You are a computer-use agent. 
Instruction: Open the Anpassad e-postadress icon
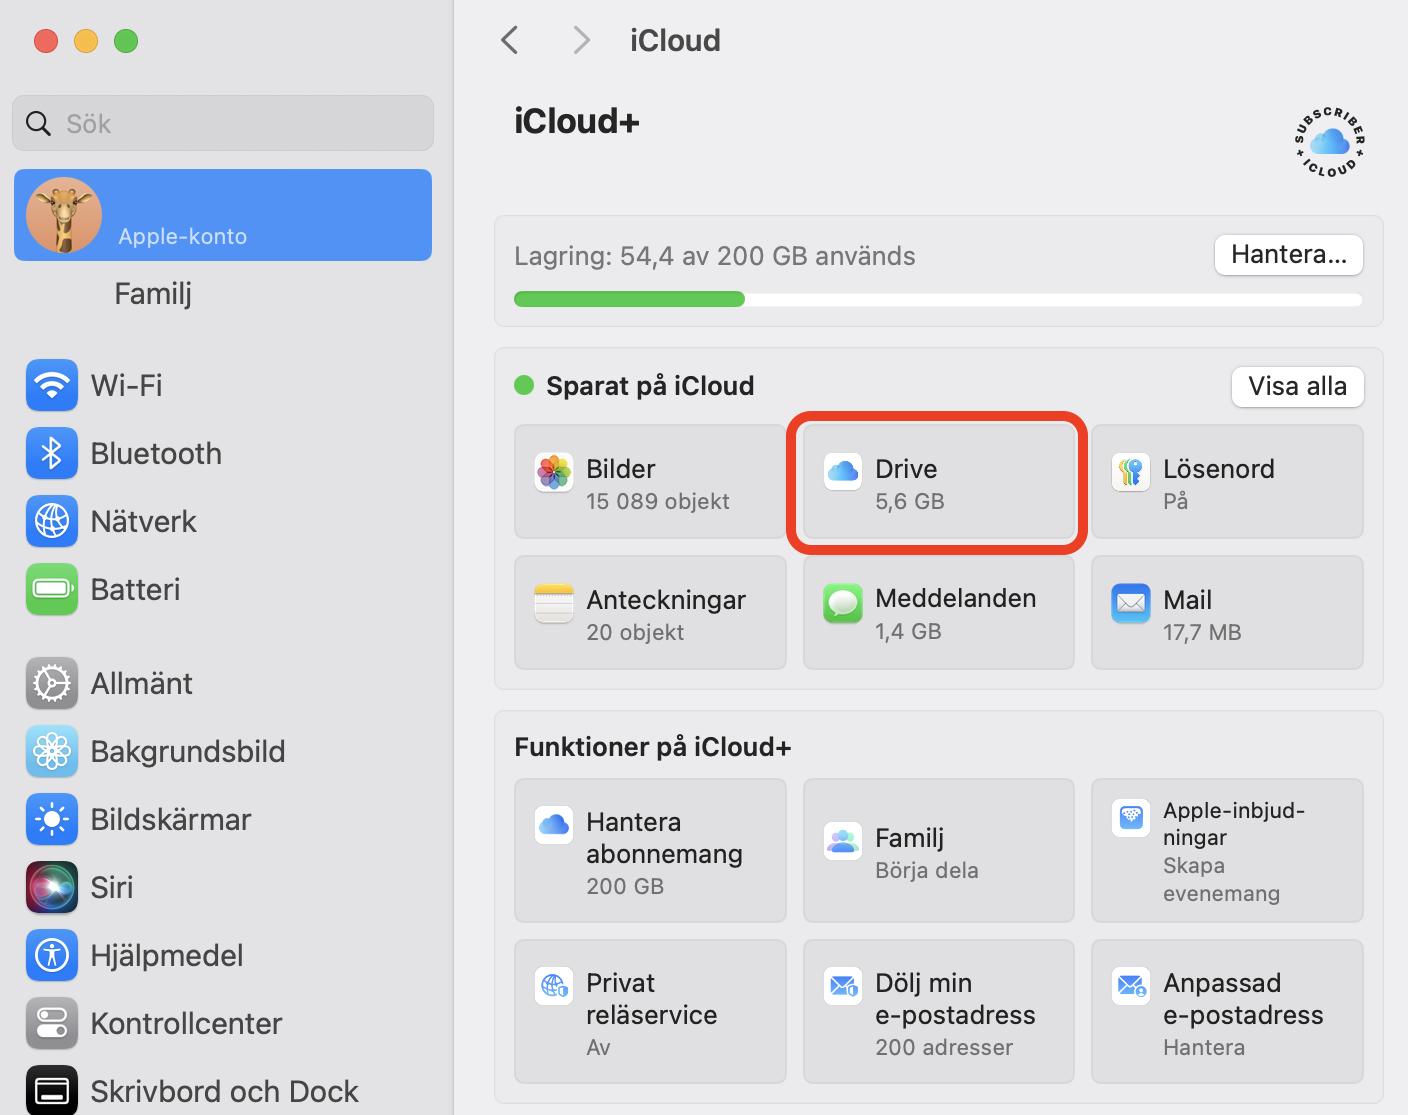(x=1131, y=986)
